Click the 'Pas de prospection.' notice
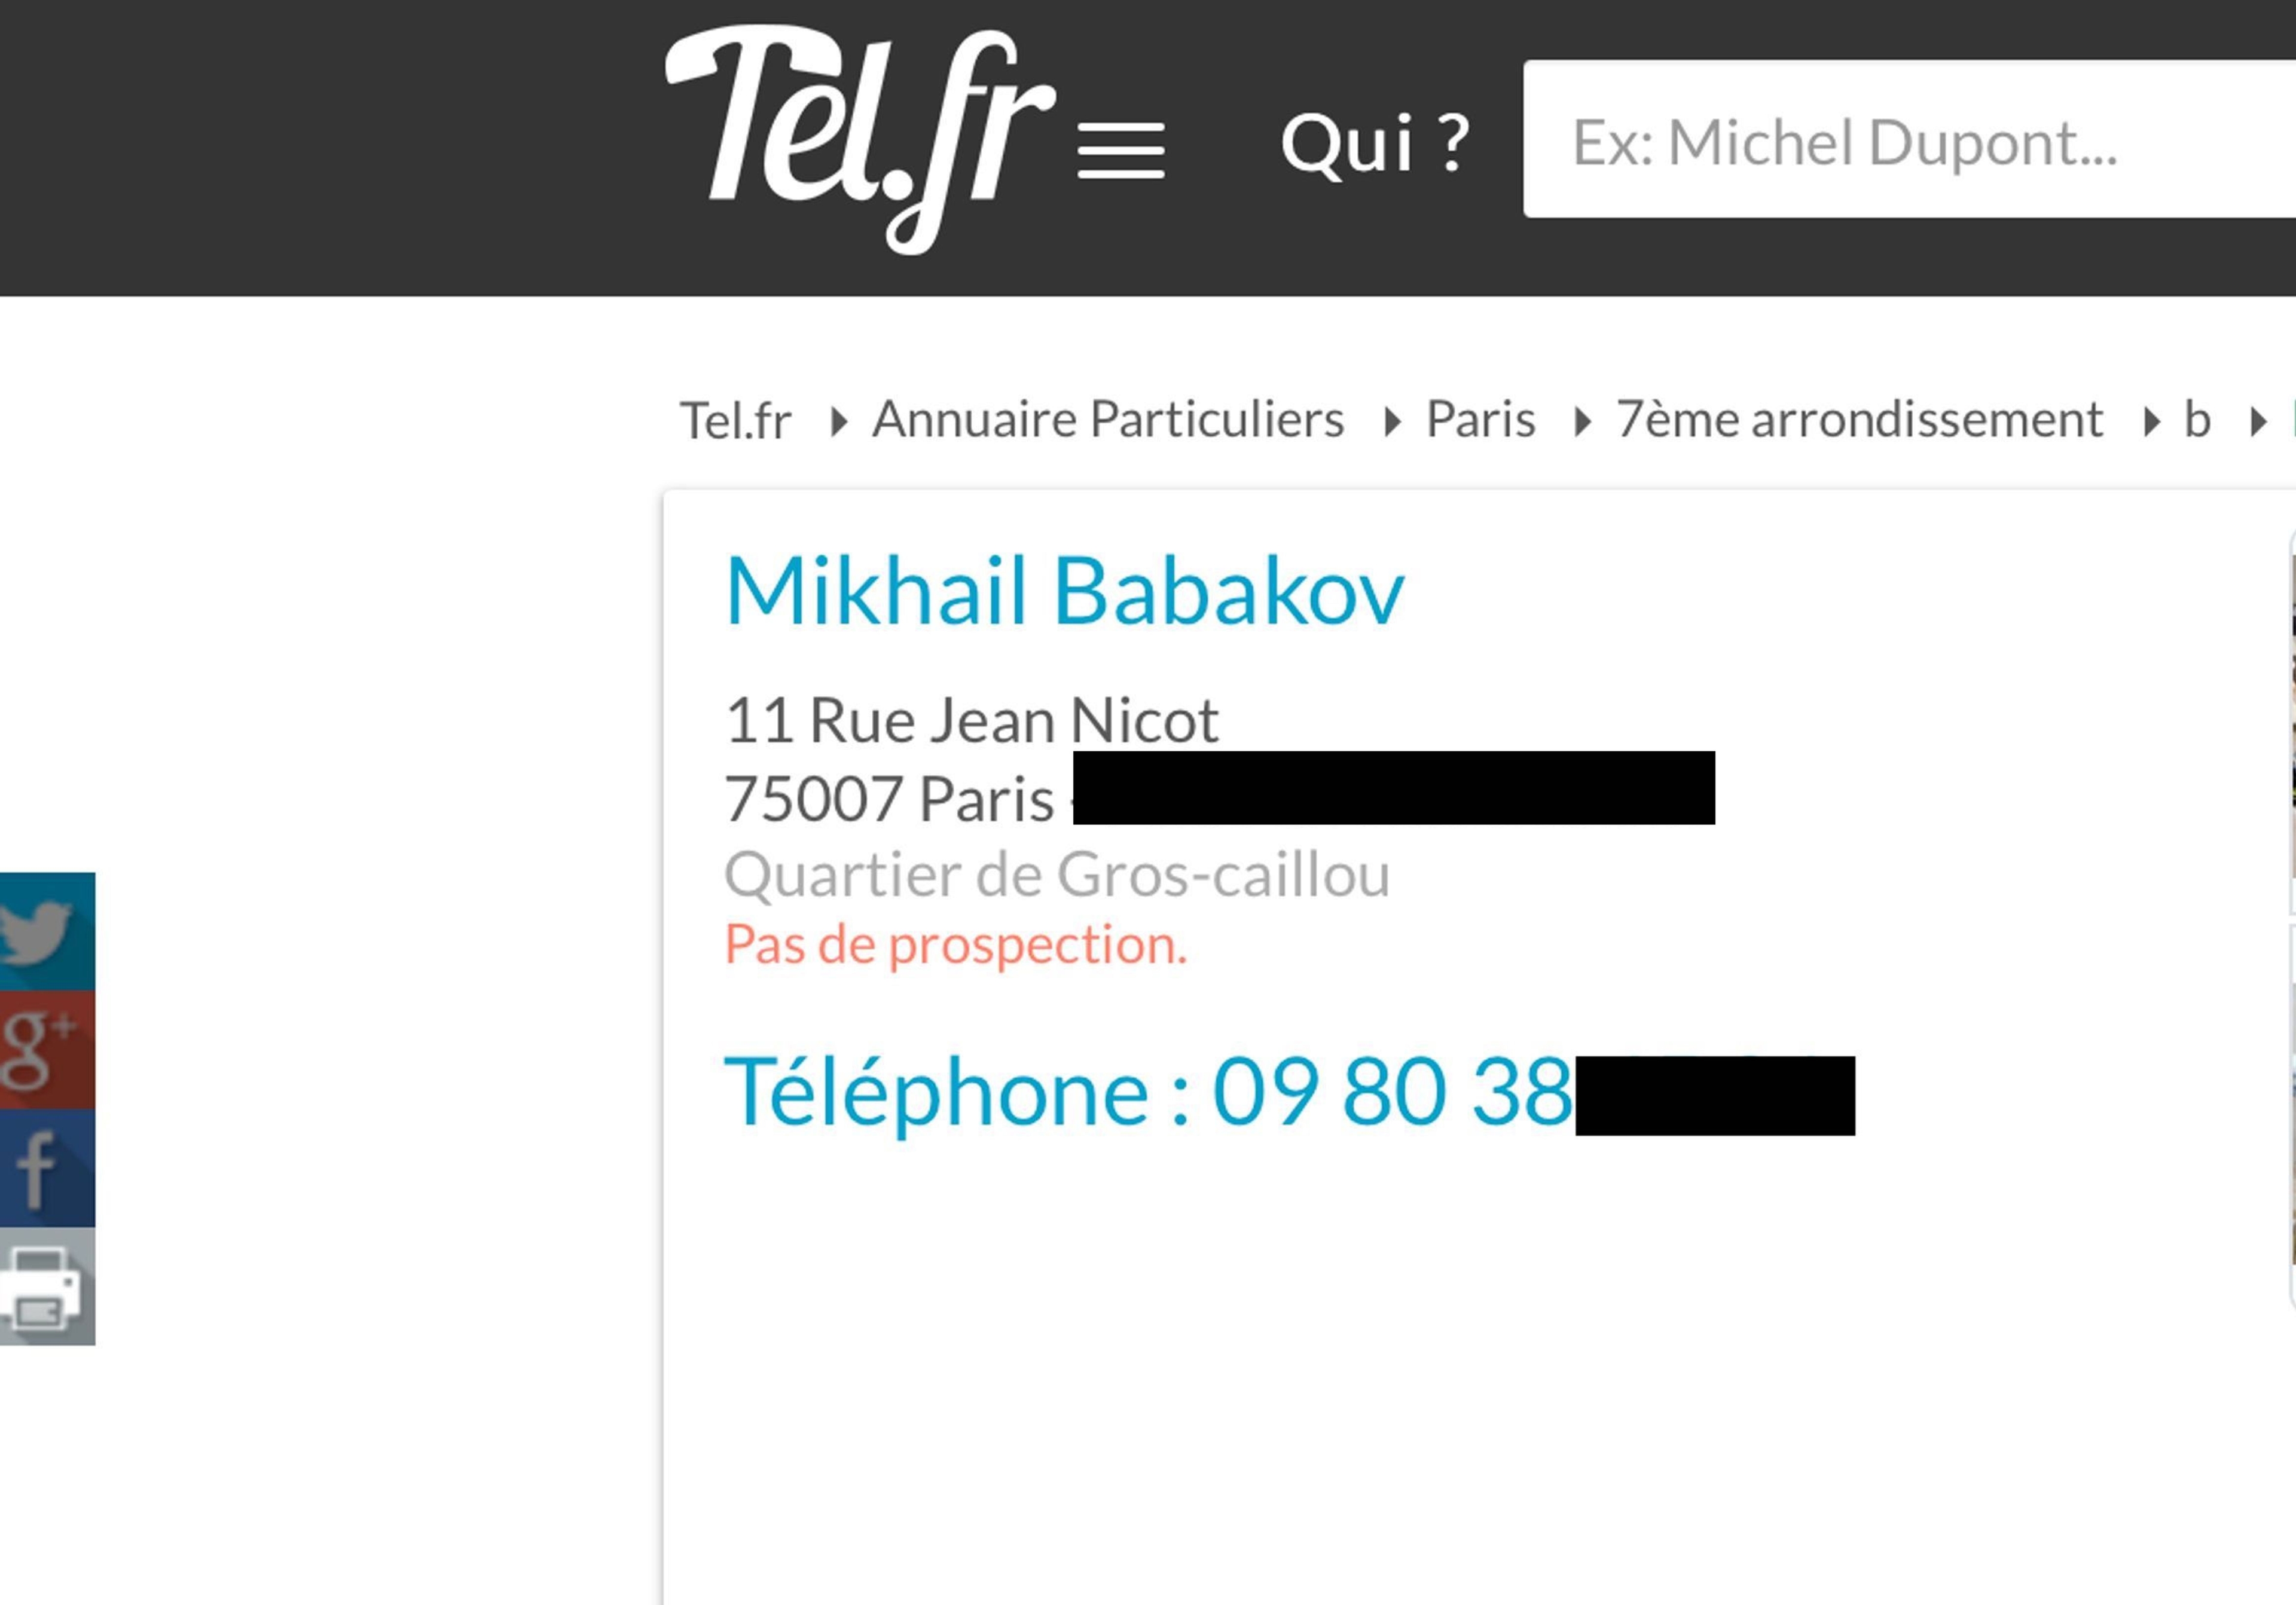 click(x=955, y=945)
